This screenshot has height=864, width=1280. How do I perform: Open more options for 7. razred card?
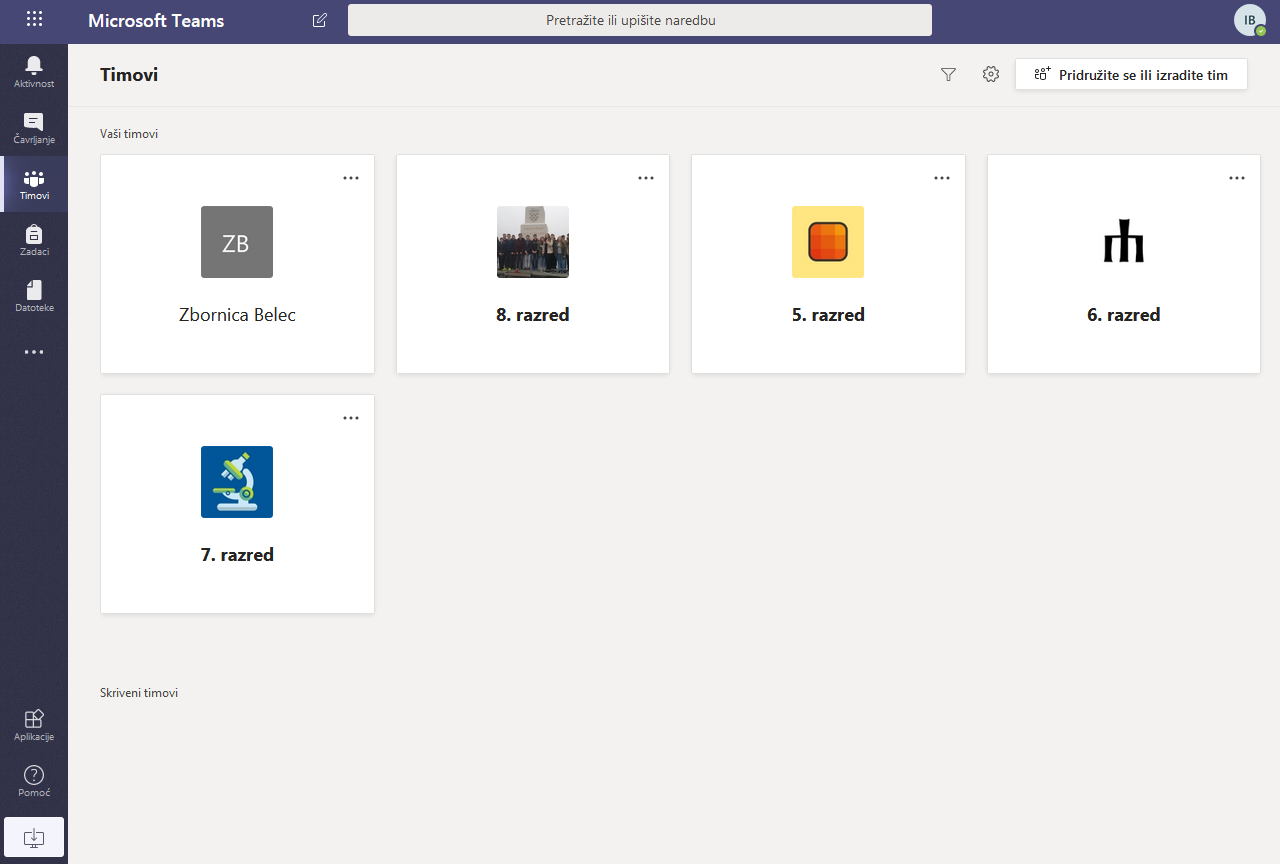click(x=351, y=418)
